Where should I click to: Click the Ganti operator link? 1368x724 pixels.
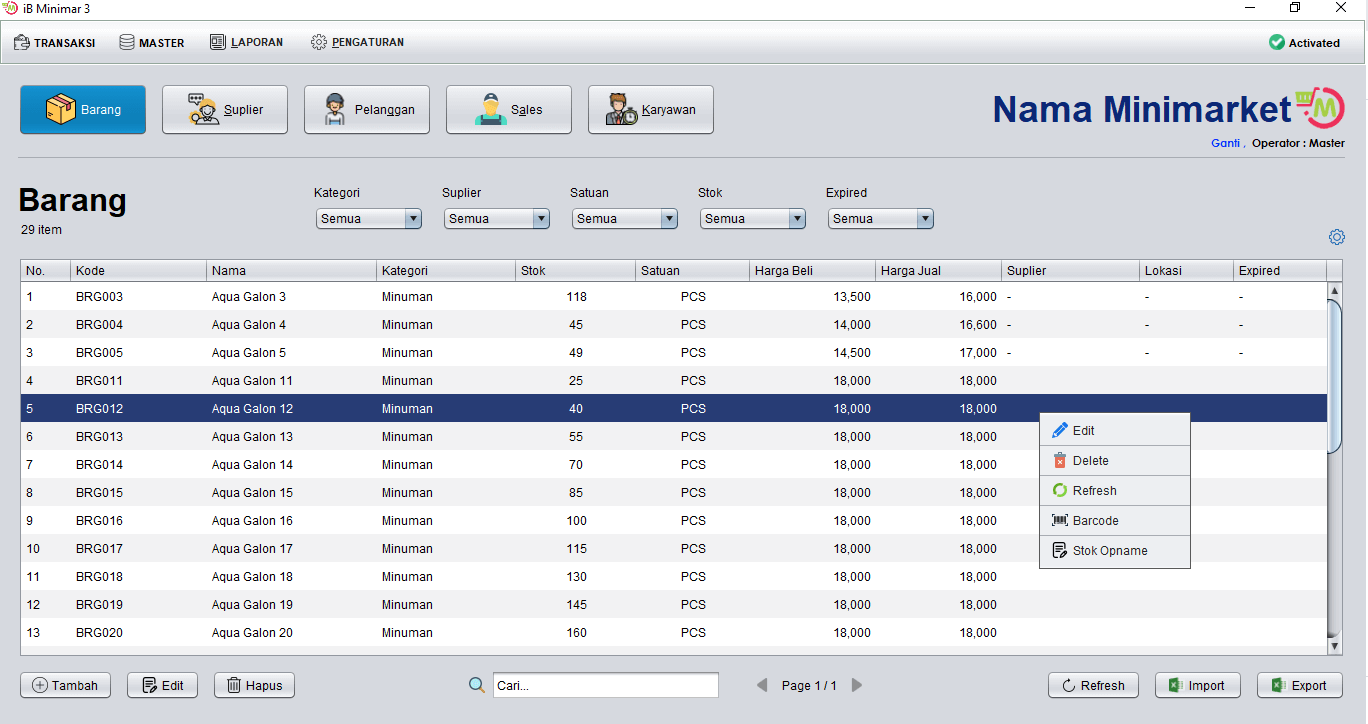[x=1225, y=143]
